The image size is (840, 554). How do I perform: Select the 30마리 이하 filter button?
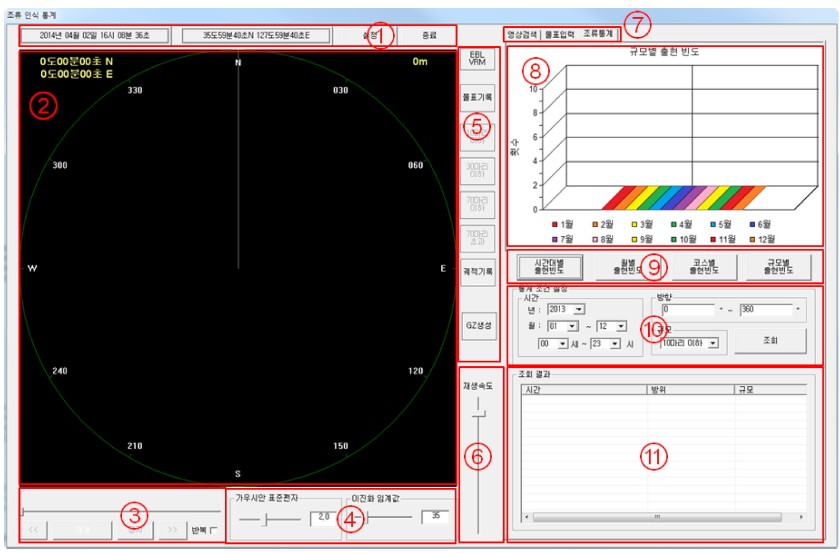(x=477, y=171)
